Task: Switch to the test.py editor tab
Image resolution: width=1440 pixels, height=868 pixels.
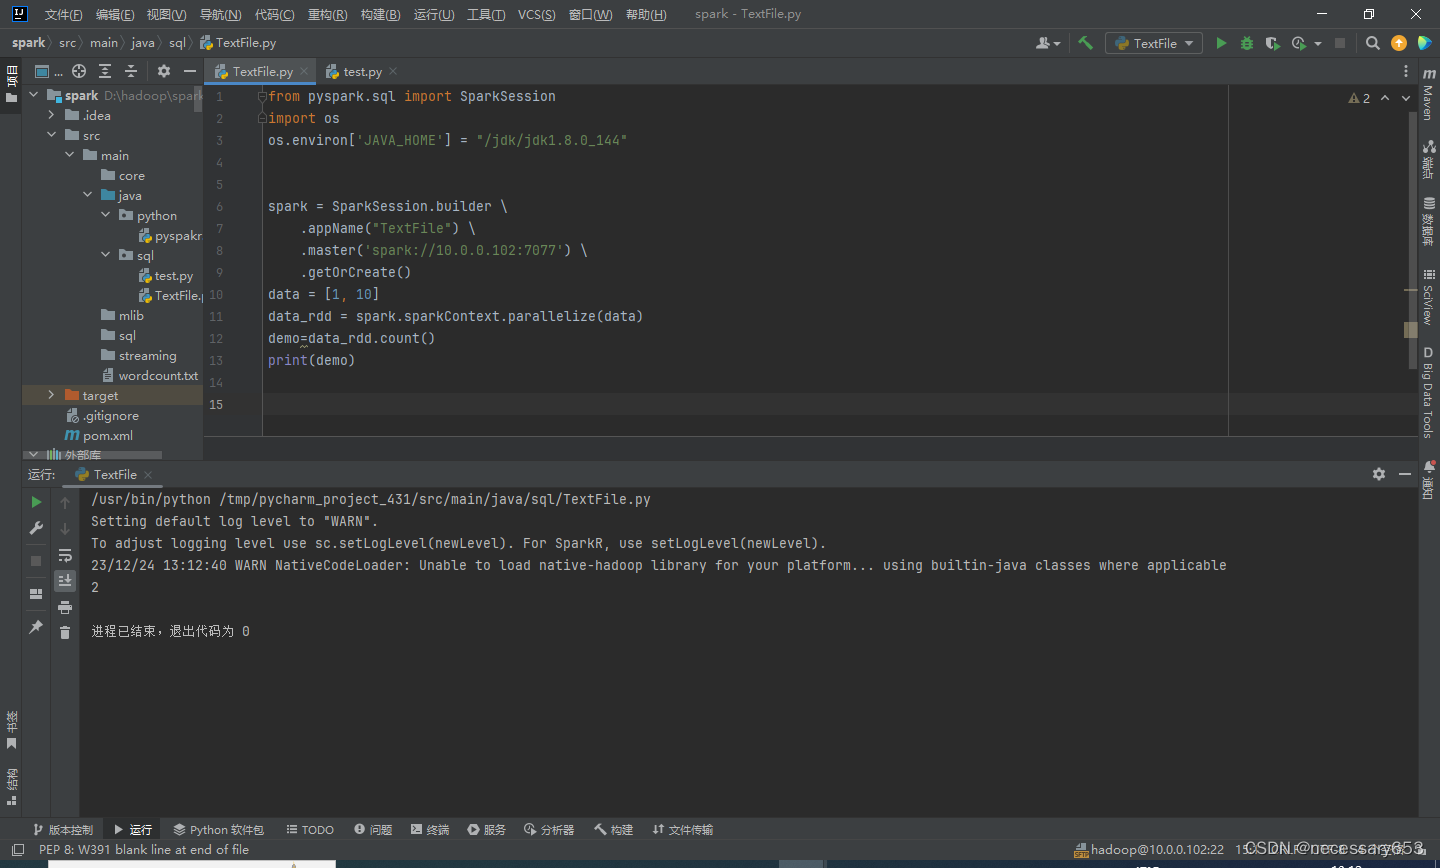Action: 361,72
